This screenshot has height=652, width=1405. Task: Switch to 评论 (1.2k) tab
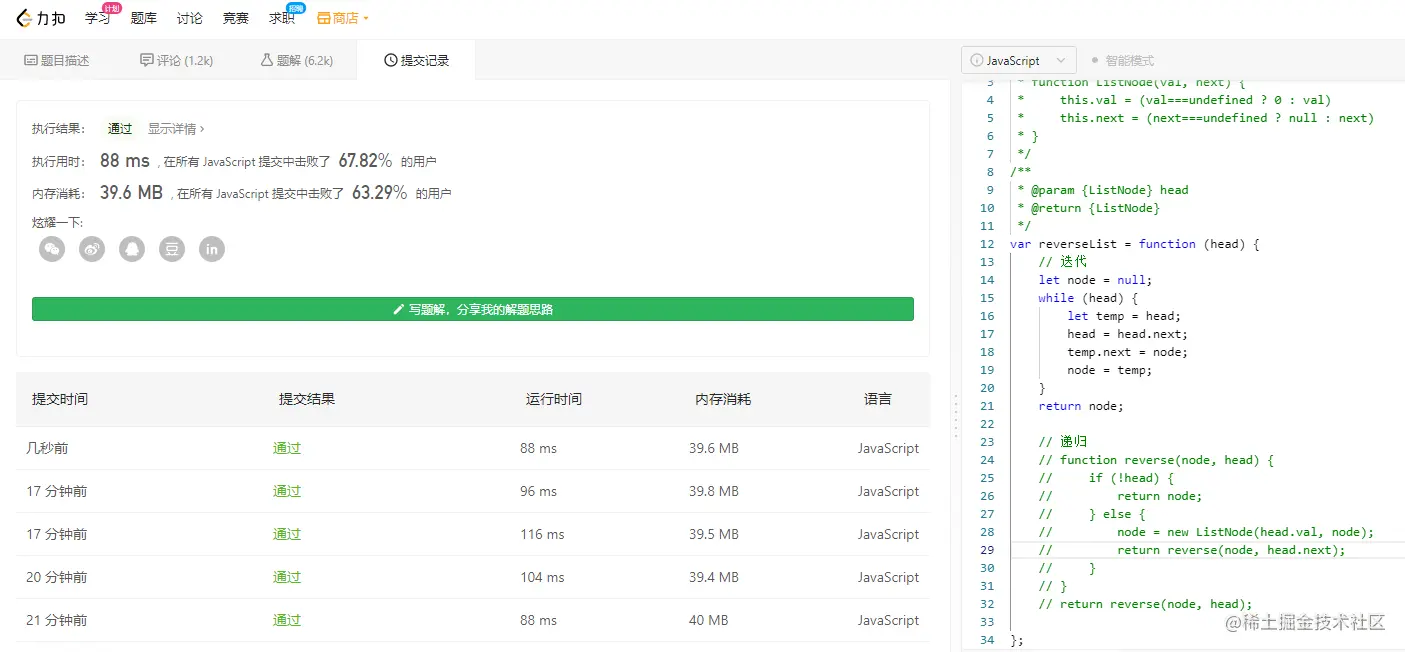[177, 60]
